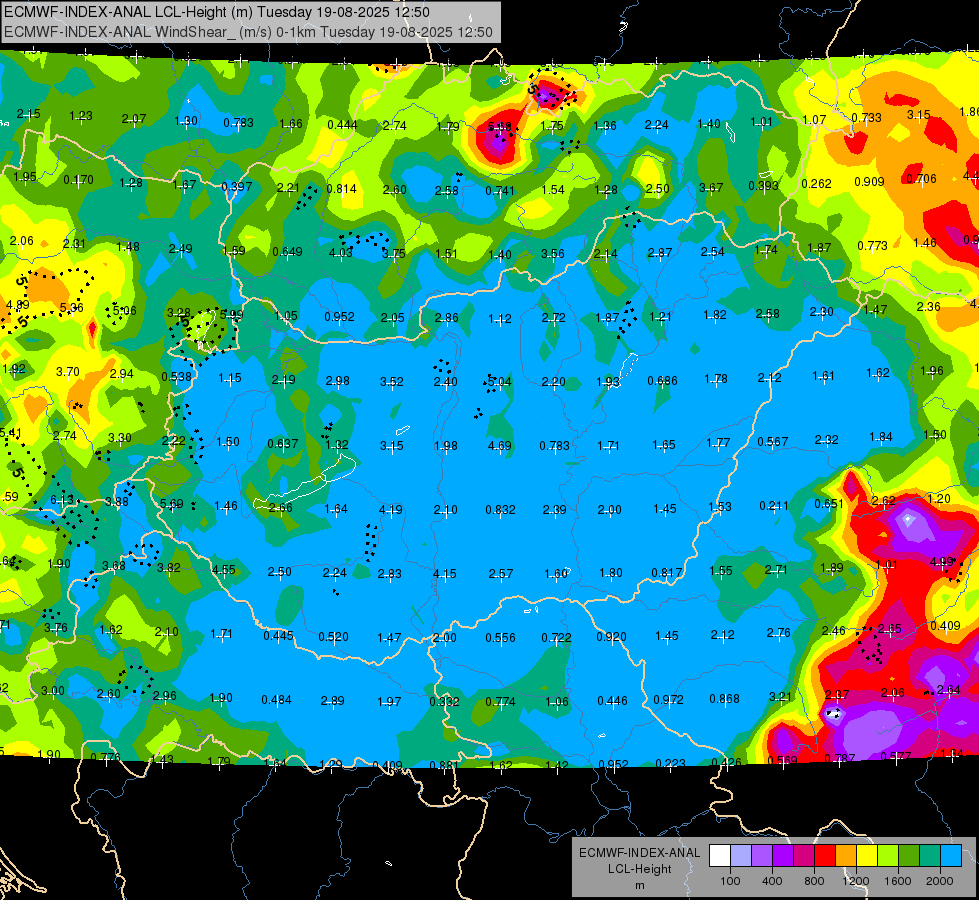This screenshot has width=979, height=900.
Task: Click grid value 0.817
Action: [x=667, y=573]
